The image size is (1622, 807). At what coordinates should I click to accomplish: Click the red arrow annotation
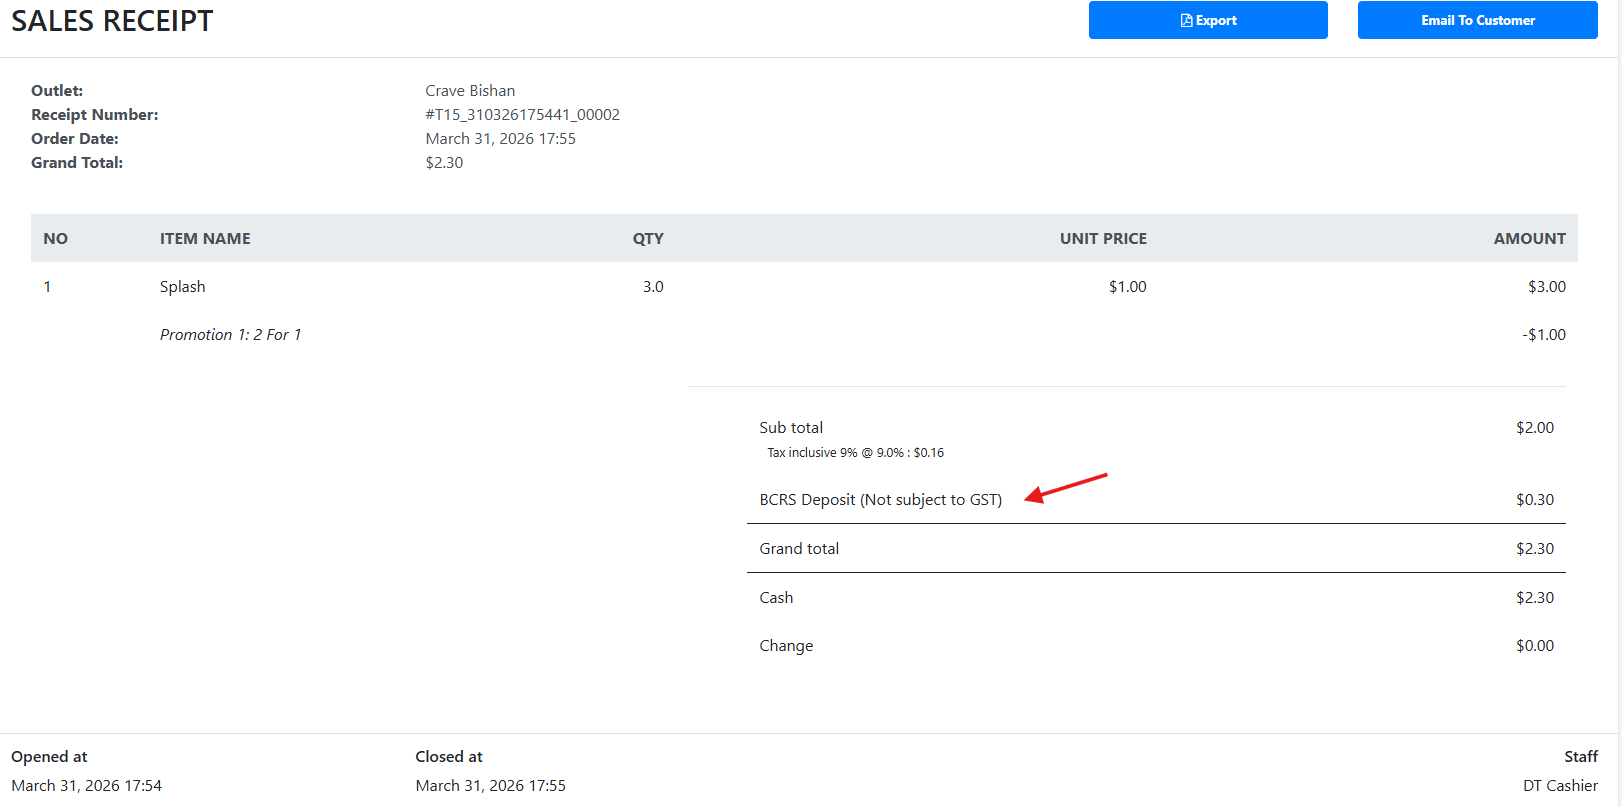pos(1066,488)
